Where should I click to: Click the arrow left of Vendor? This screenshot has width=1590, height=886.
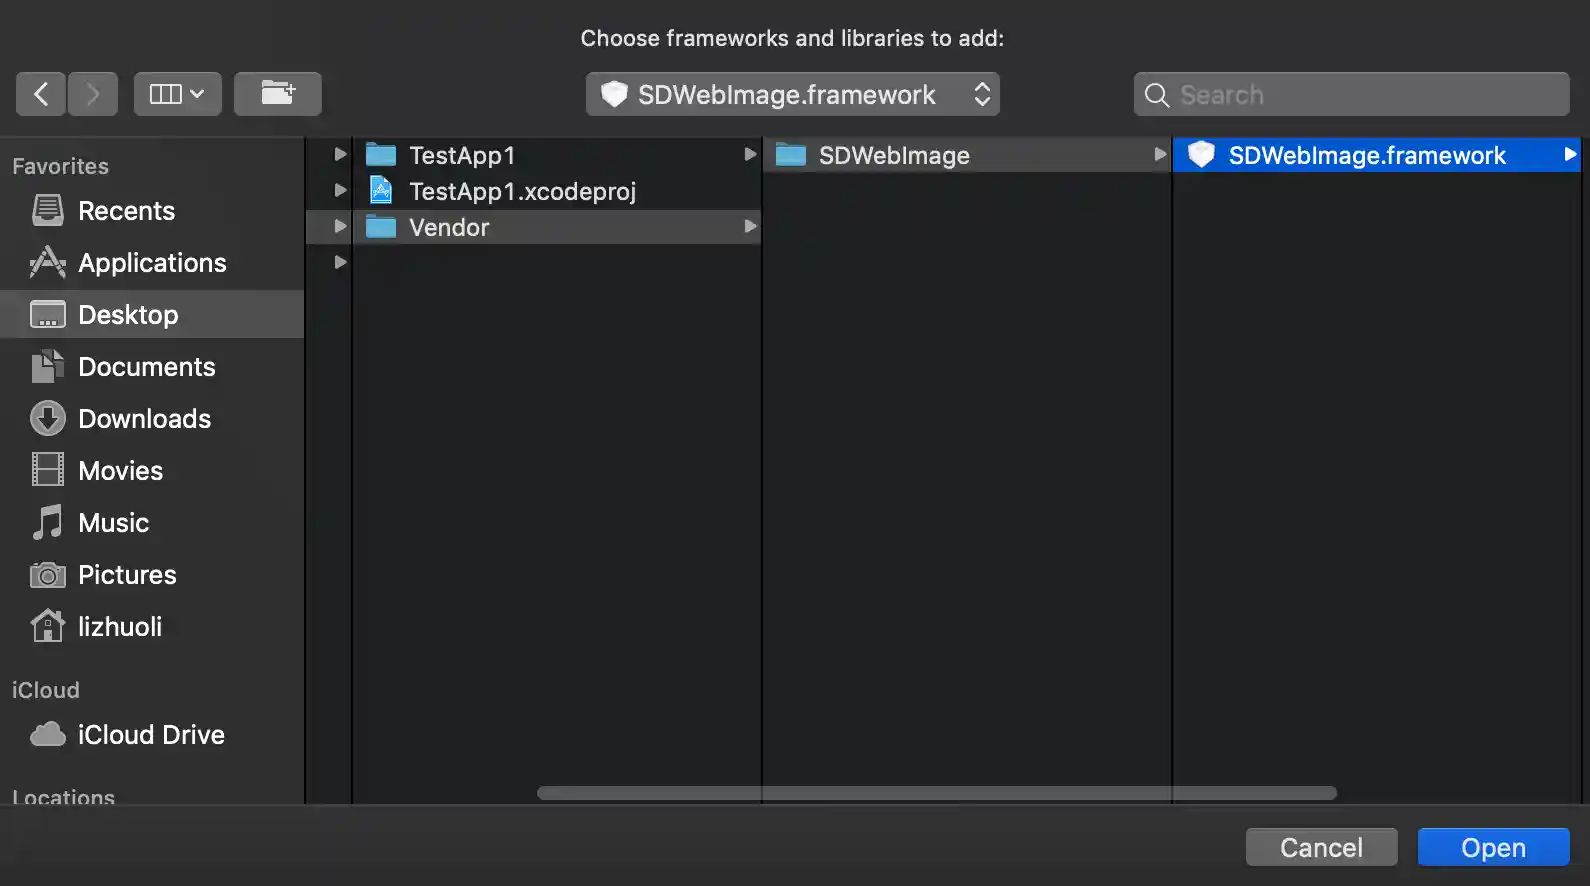[x=340, y=226]
